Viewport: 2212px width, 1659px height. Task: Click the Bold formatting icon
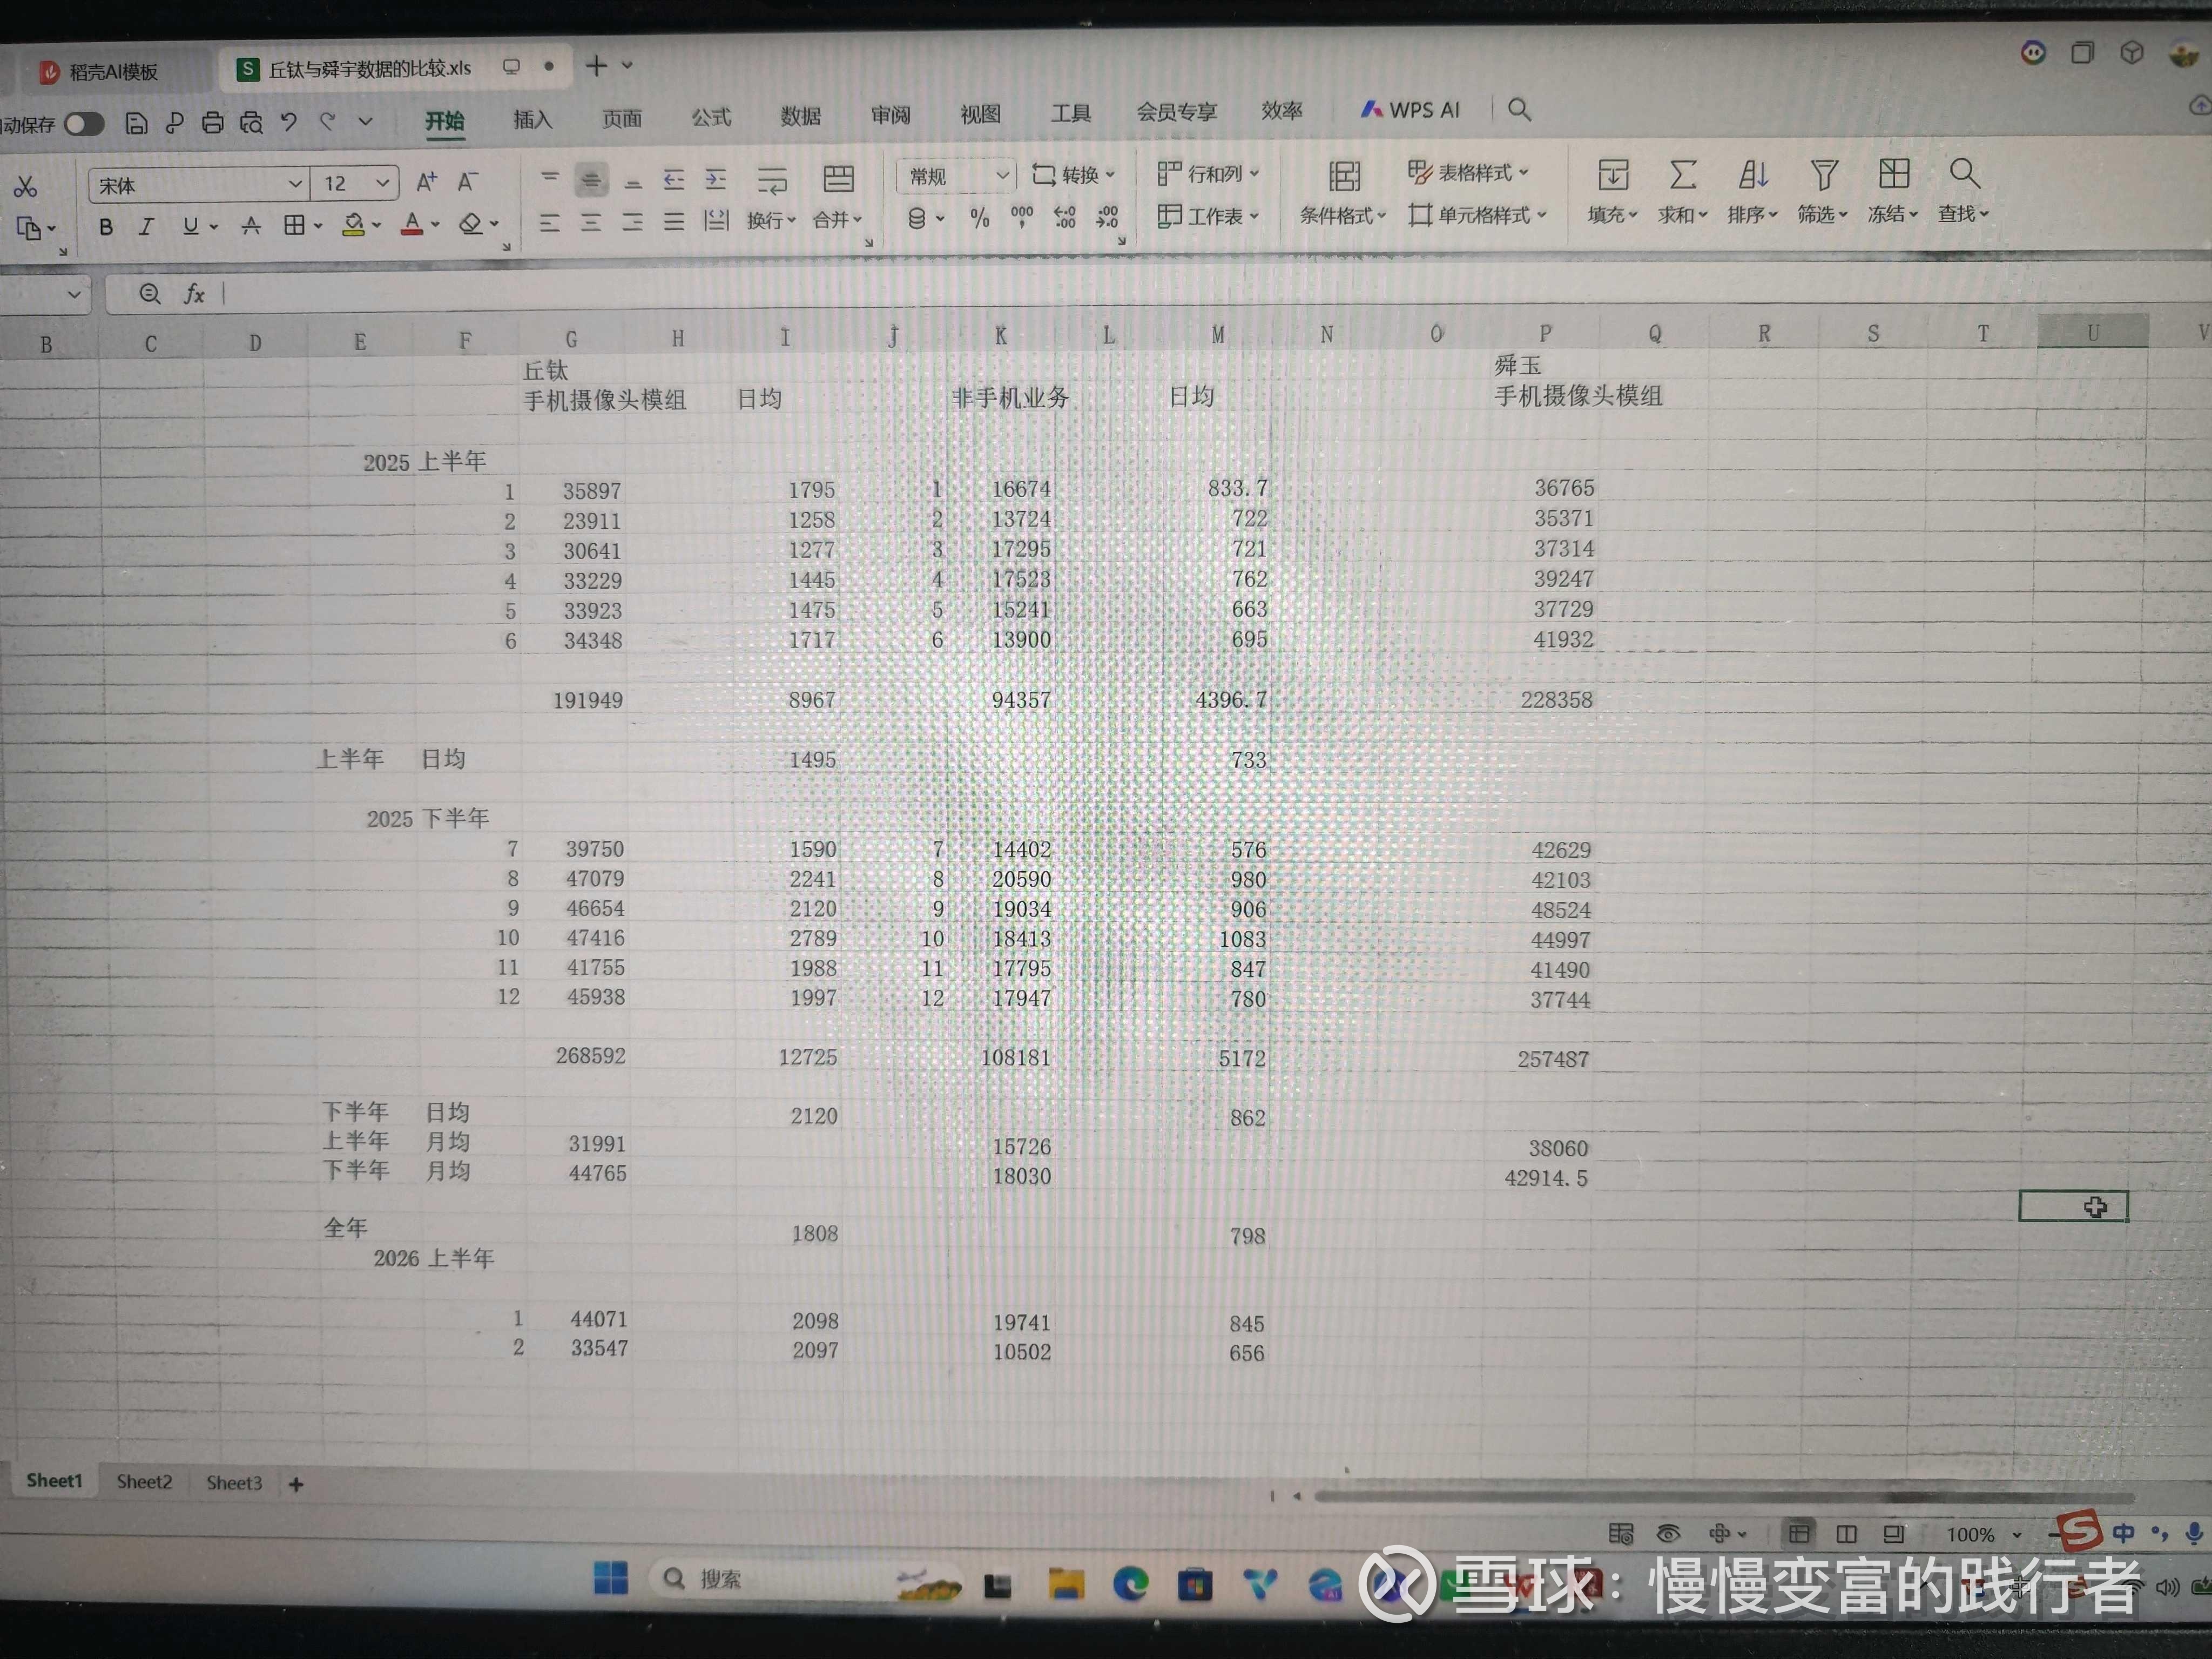tap(106, 227)
